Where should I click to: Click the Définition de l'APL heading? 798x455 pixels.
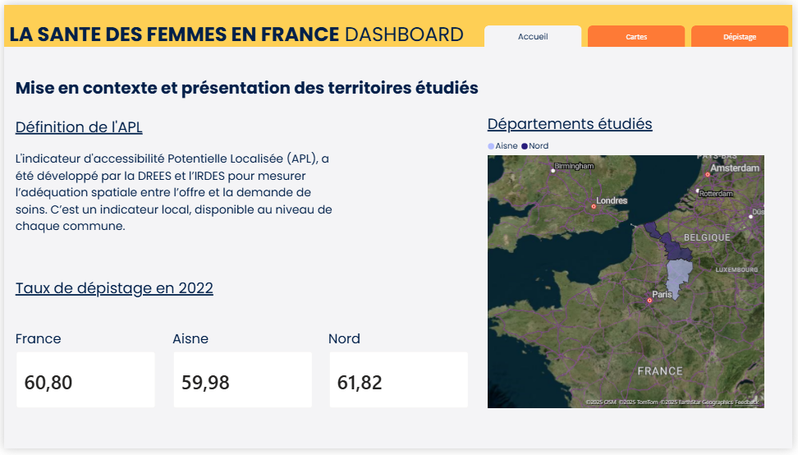pos(85,127)
